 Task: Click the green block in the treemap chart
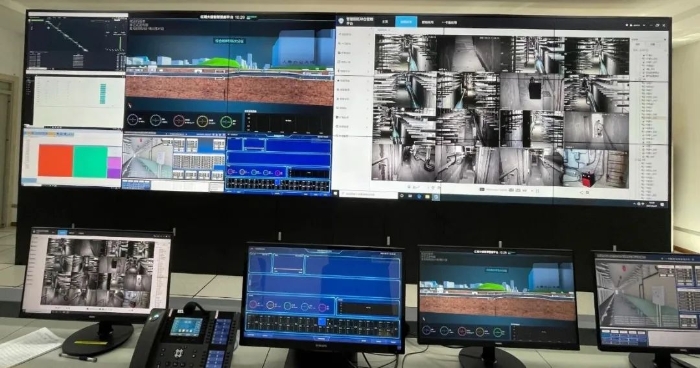coord(90,162)
